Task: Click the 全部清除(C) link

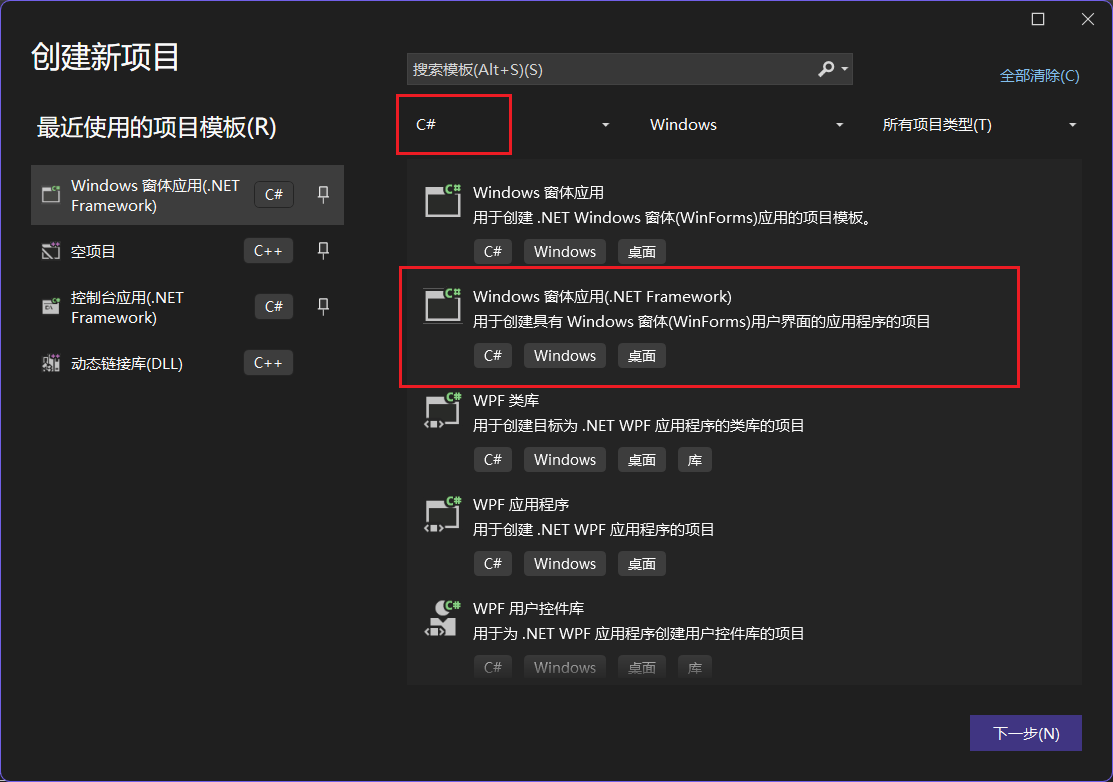Action: point(1039,75)
